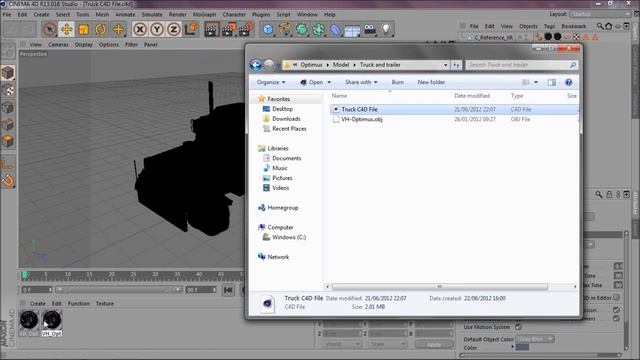
Task: Create a New folder
Action: point(431,82)
